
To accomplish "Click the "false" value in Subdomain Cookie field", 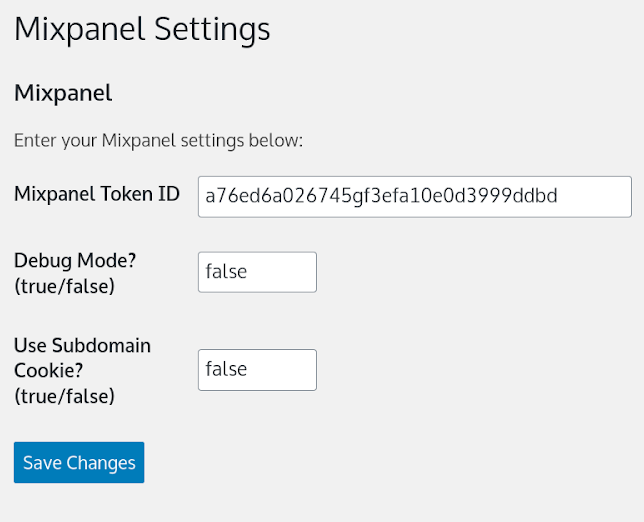I will 226,370.
